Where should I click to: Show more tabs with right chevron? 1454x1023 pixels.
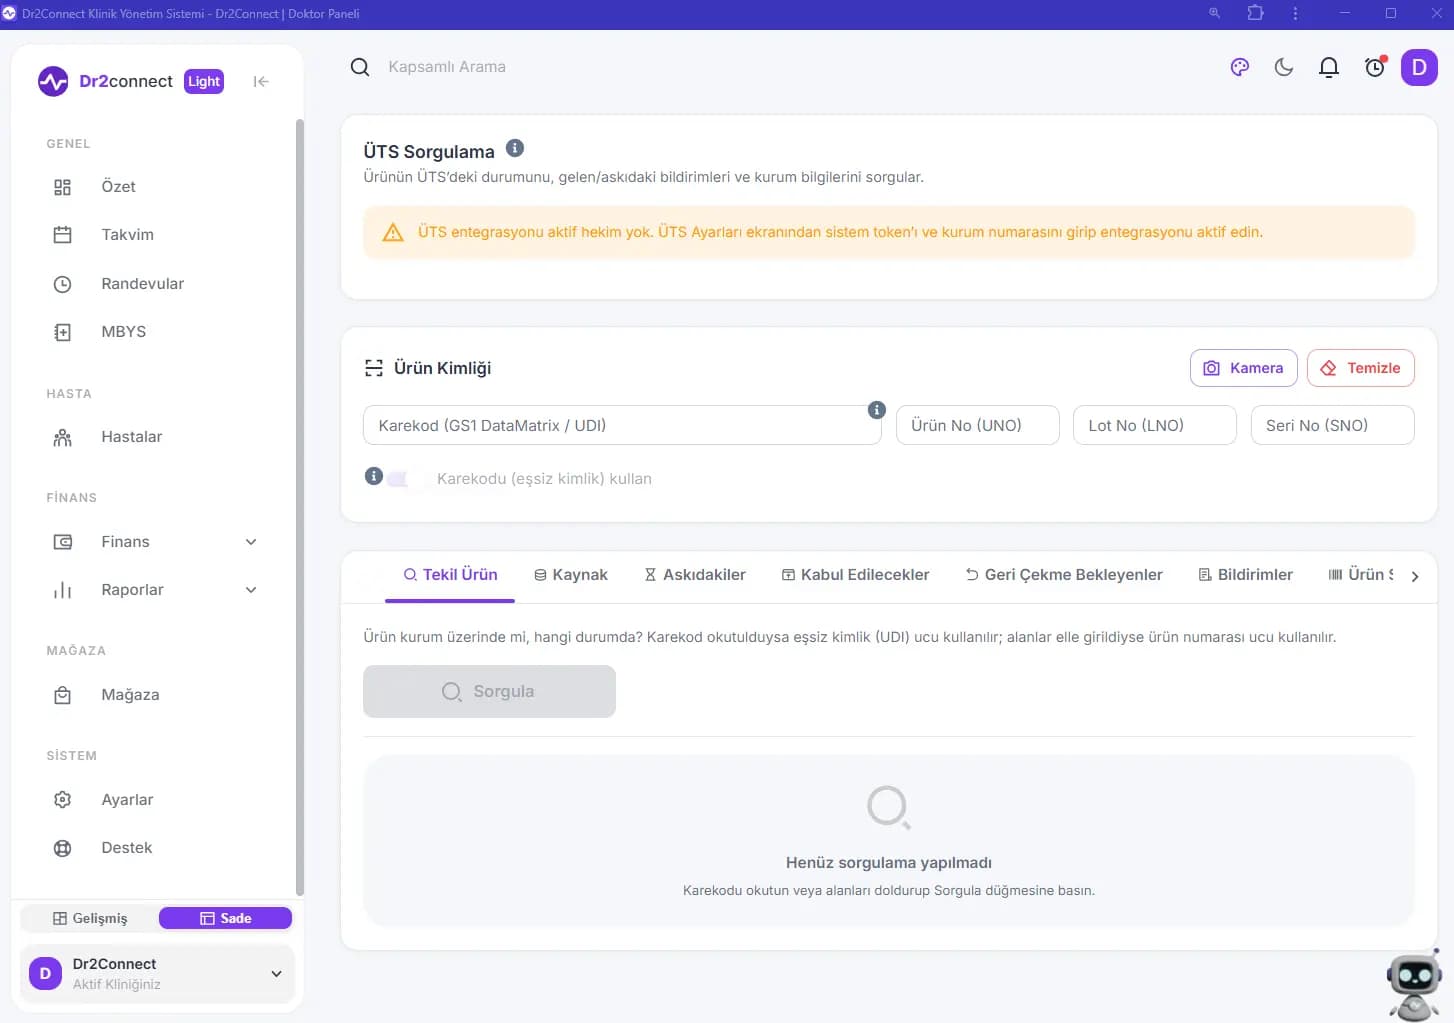click(1415, 576)
